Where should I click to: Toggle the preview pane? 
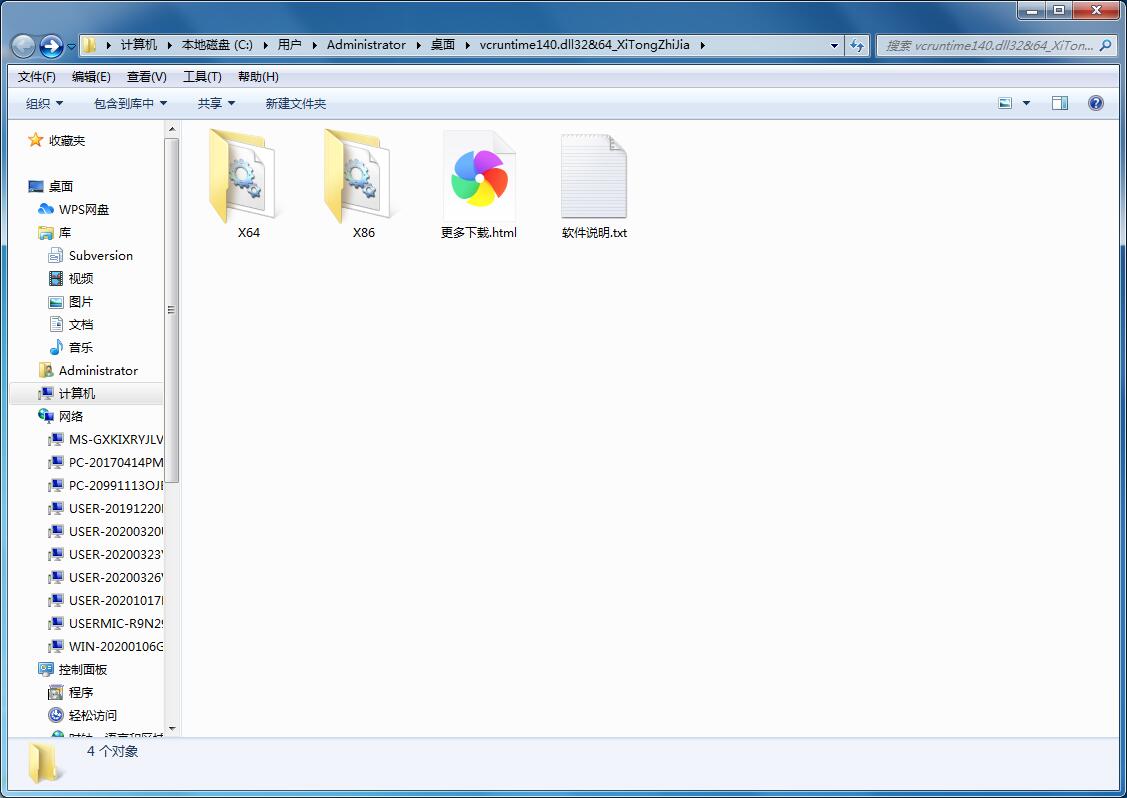pyautogui.click(x=1059, y=104)
